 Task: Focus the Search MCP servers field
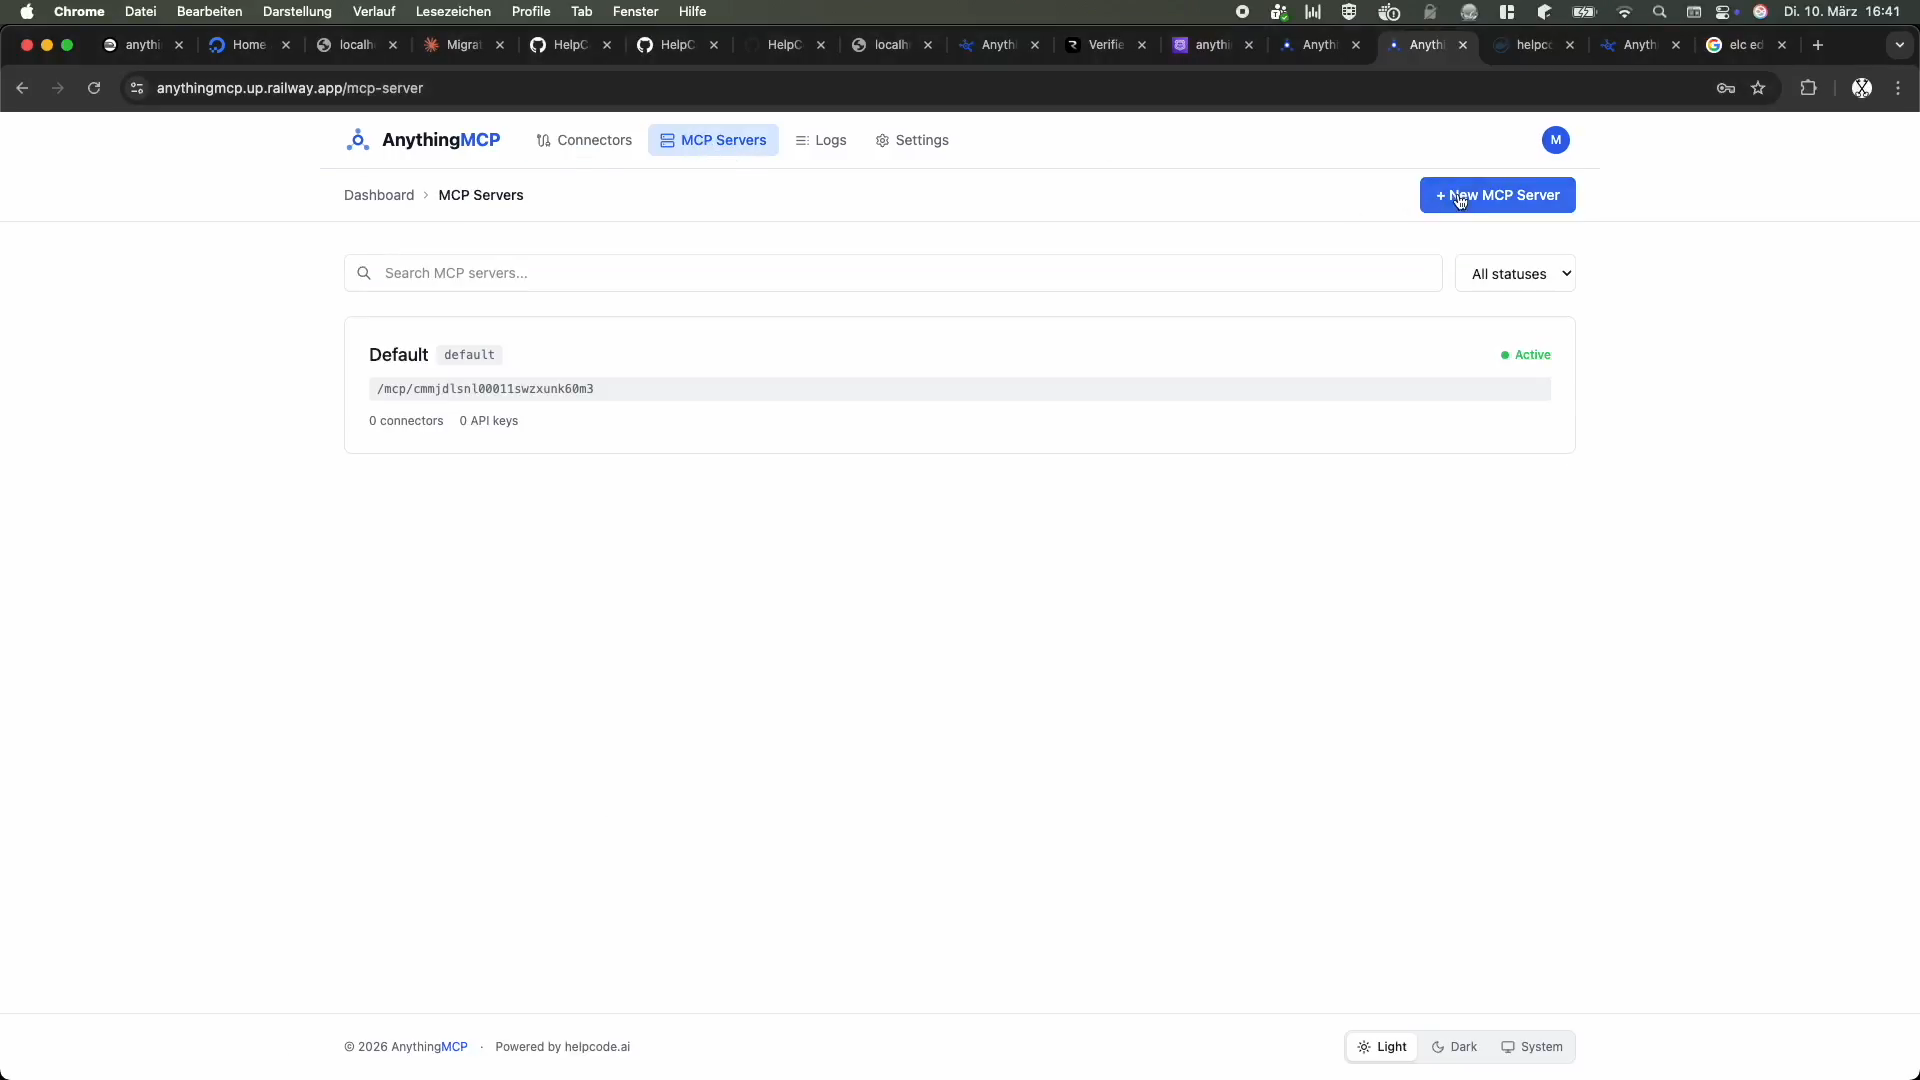click(893, 273)
